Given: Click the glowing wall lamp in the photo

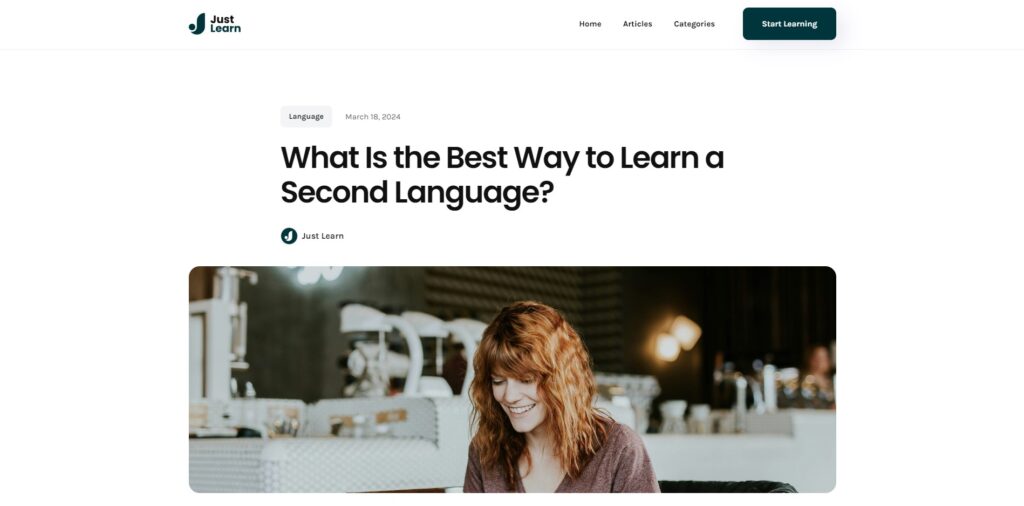Looking at the screenshot, I should coord(677,338).
